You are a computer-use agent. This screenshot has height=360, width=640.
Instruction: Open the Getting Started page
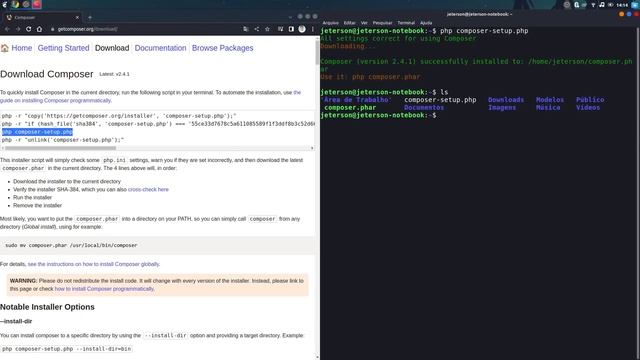point(63,48)
